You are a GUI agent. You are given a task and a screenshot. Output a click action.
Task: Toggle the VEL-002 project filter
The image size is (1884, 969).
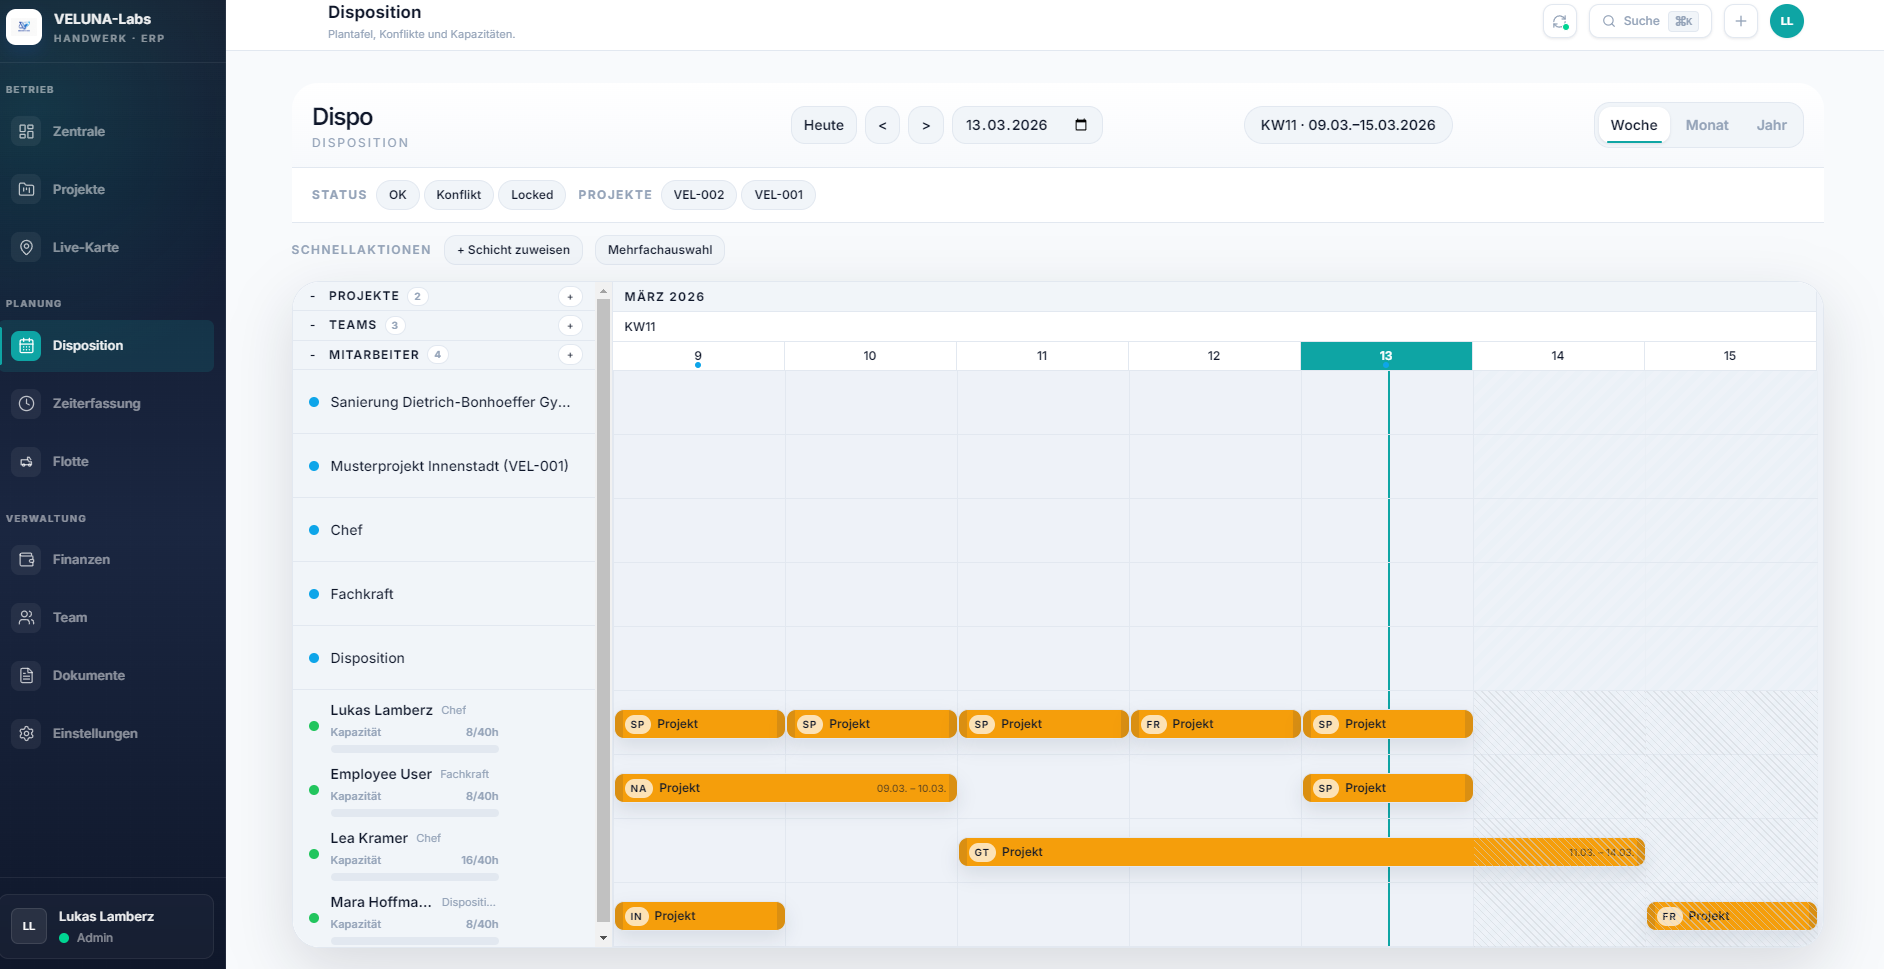(x=698, y=194)
